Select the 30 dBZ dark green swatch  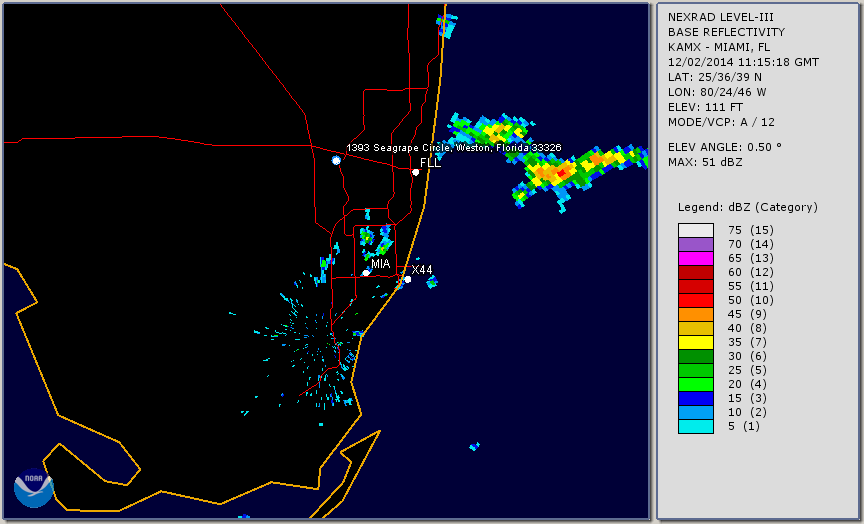tap(696, 356)
